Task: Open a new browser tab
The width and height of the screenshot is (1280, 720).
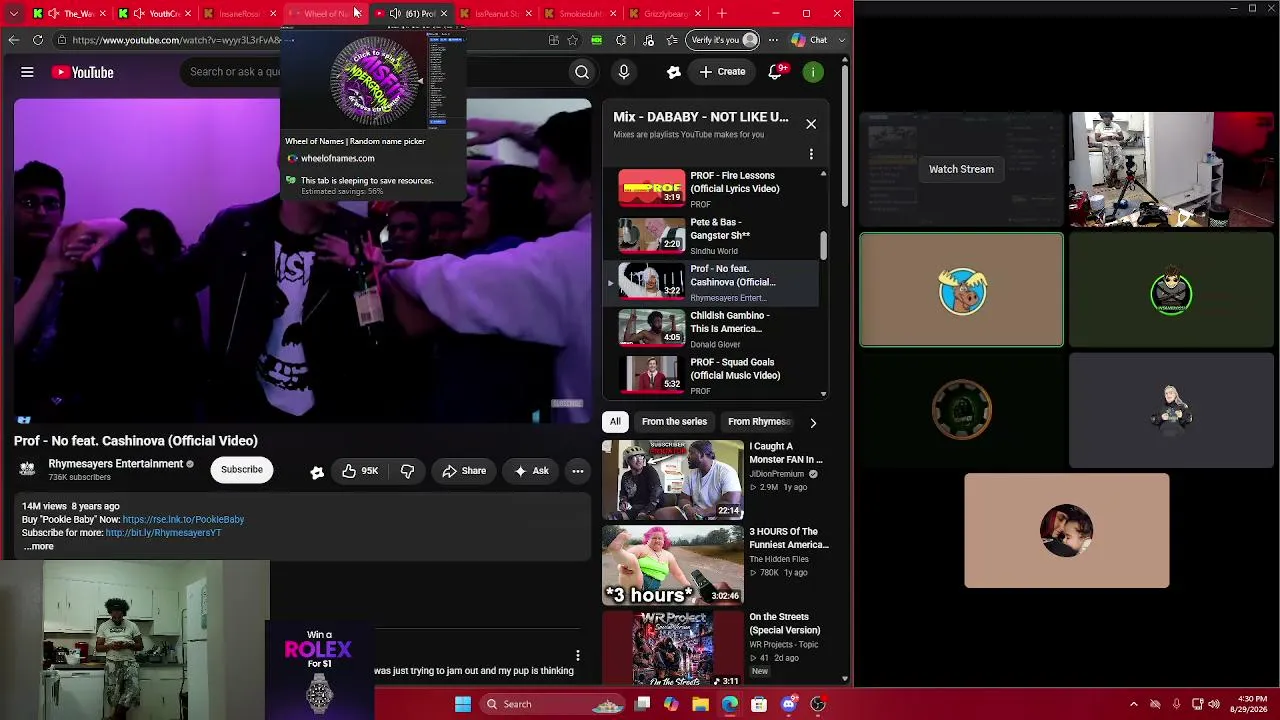Action: pyautogui.click(x=722, y=13)
